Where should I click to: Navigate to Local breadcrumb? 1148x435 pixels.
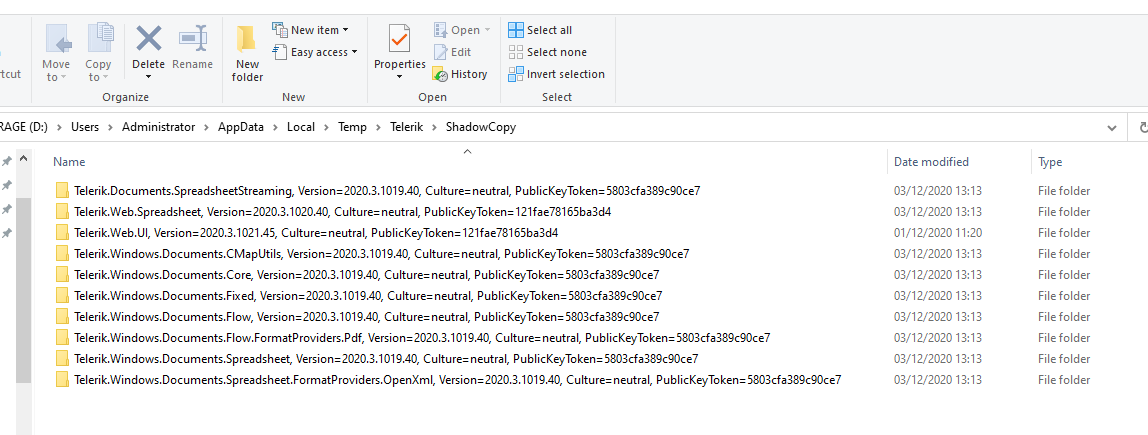[301, 127]
